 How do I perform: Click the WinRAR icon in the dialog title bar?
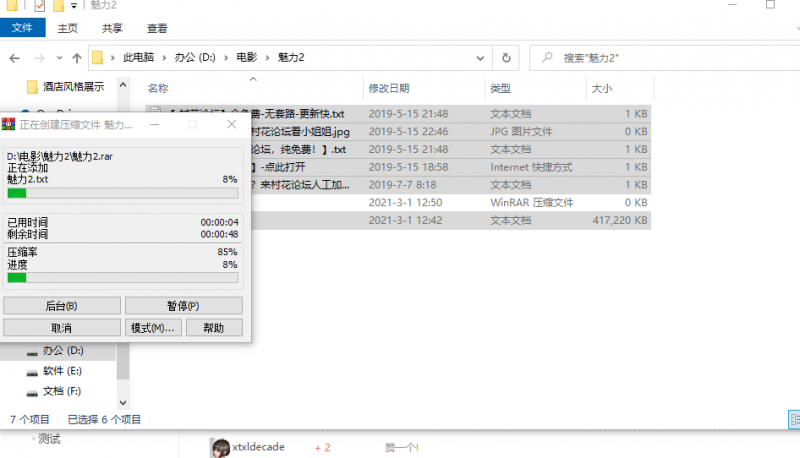9,125
